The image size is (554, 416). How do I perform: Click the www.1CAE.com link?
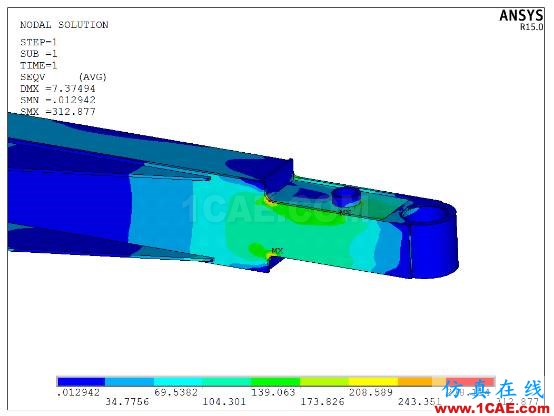[492, 409]
